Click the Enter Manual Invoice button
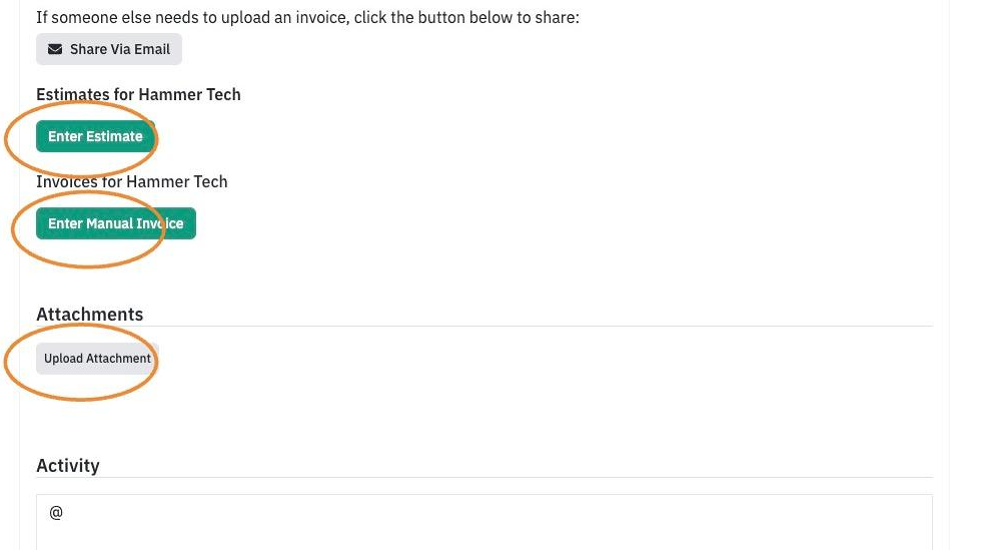 (116, 223)
